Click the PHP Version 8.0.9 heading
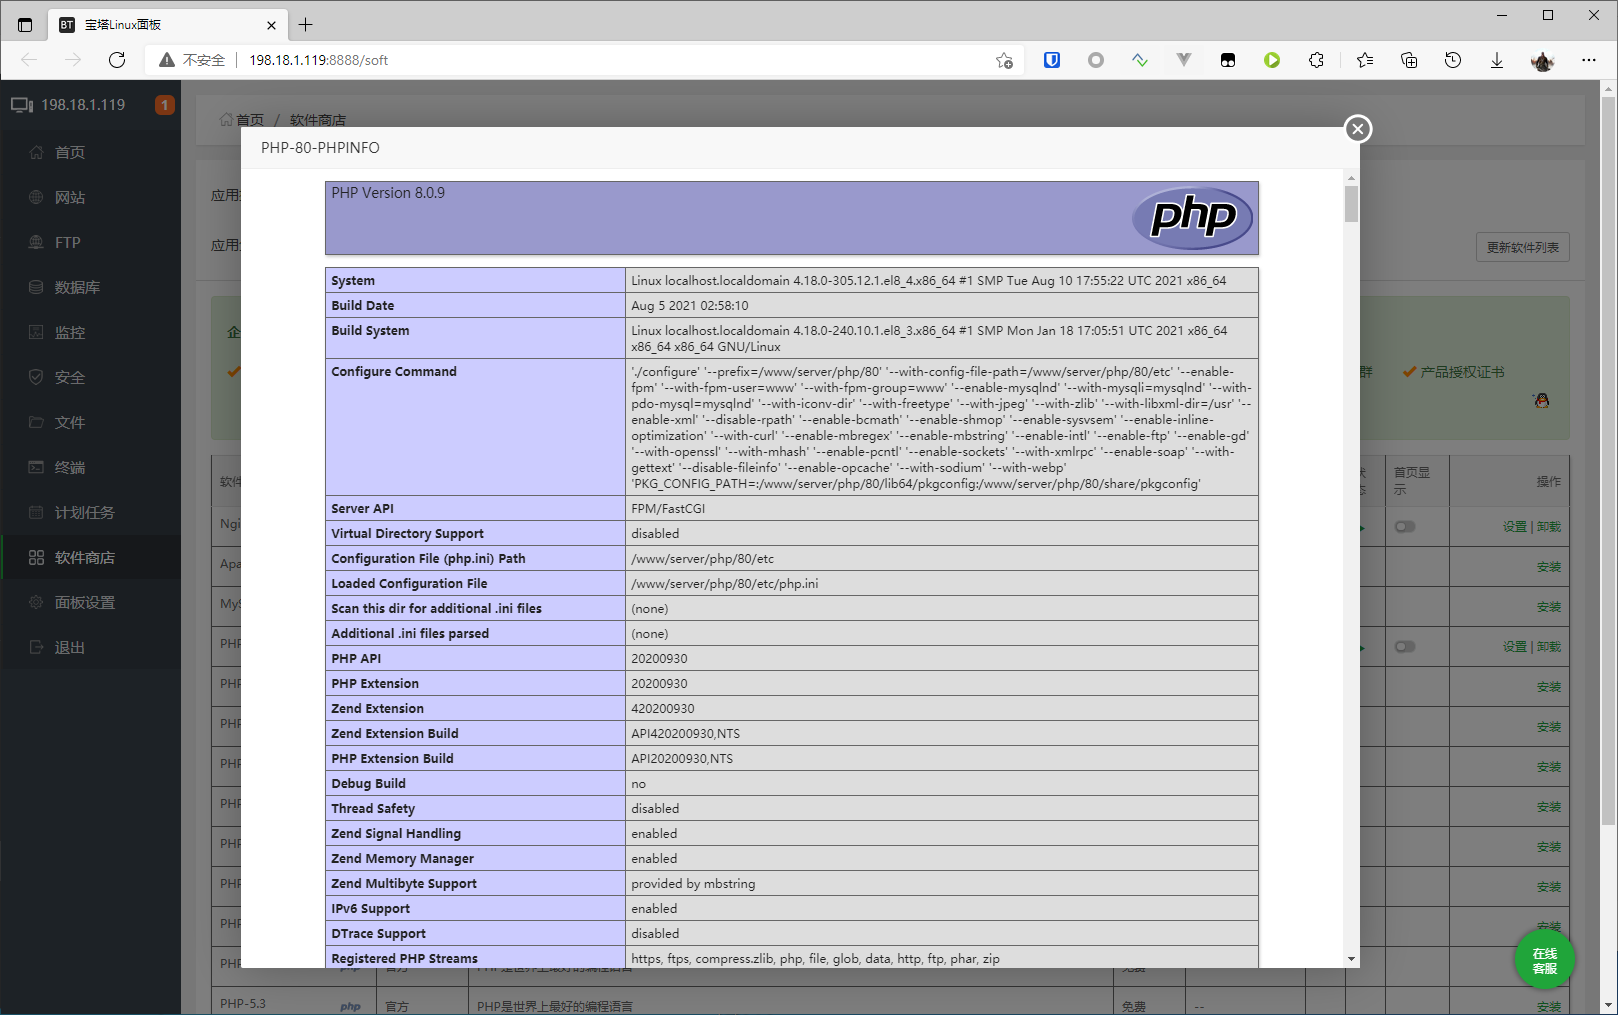The height and width of the screenshot is (1015, 1618). click(388, 193)
